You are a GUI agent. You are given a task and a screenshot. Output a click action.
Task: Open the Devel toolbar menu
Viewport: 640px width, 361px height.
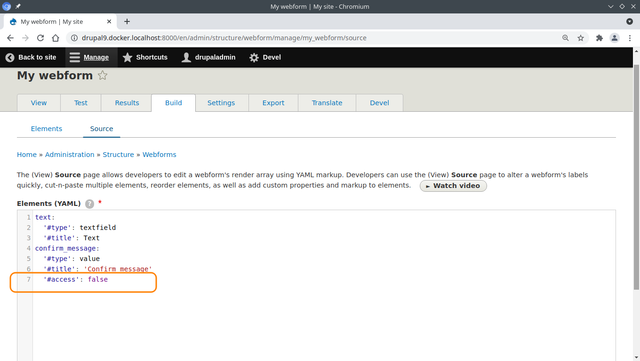[265, 58]
